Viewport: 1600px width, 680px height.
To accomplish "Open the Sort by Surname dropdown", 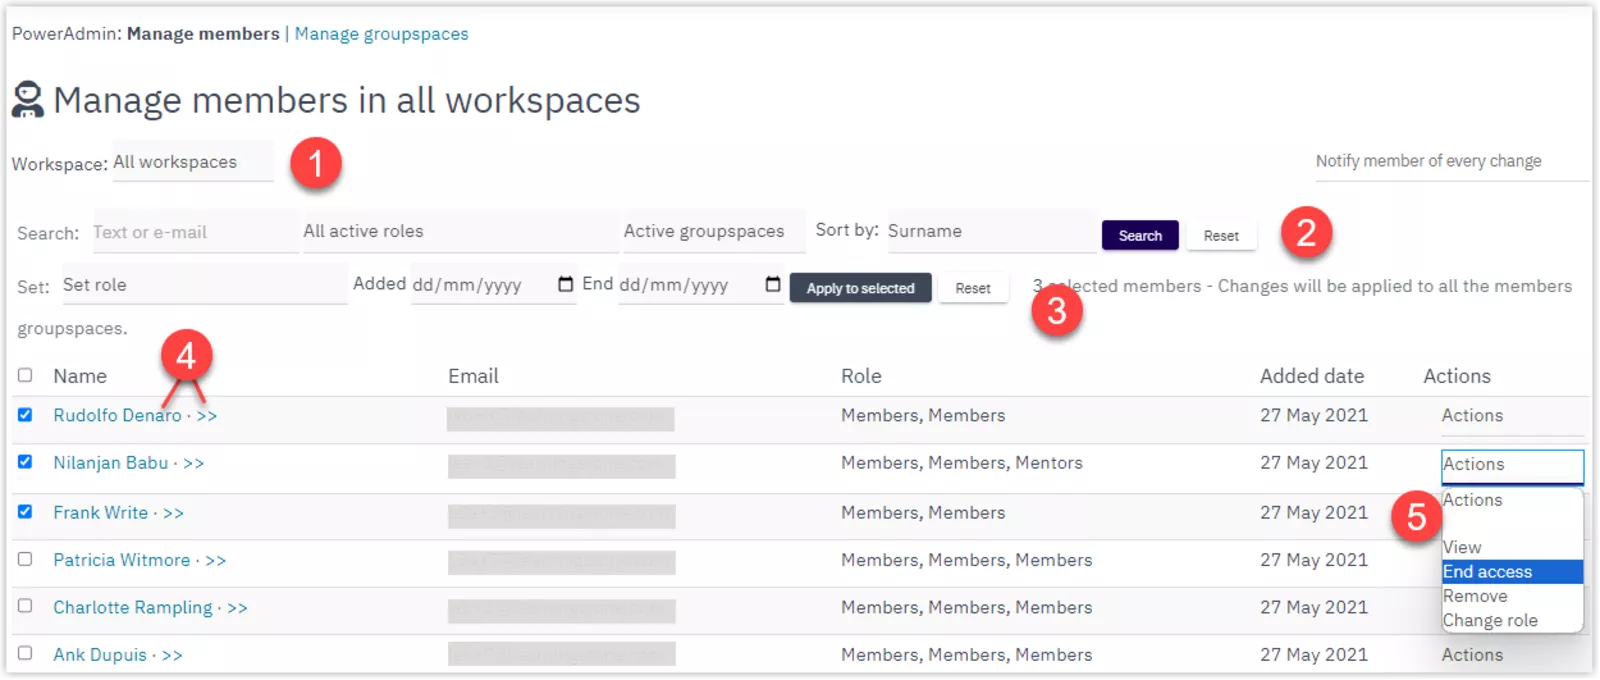I will [x=991, y=231].
